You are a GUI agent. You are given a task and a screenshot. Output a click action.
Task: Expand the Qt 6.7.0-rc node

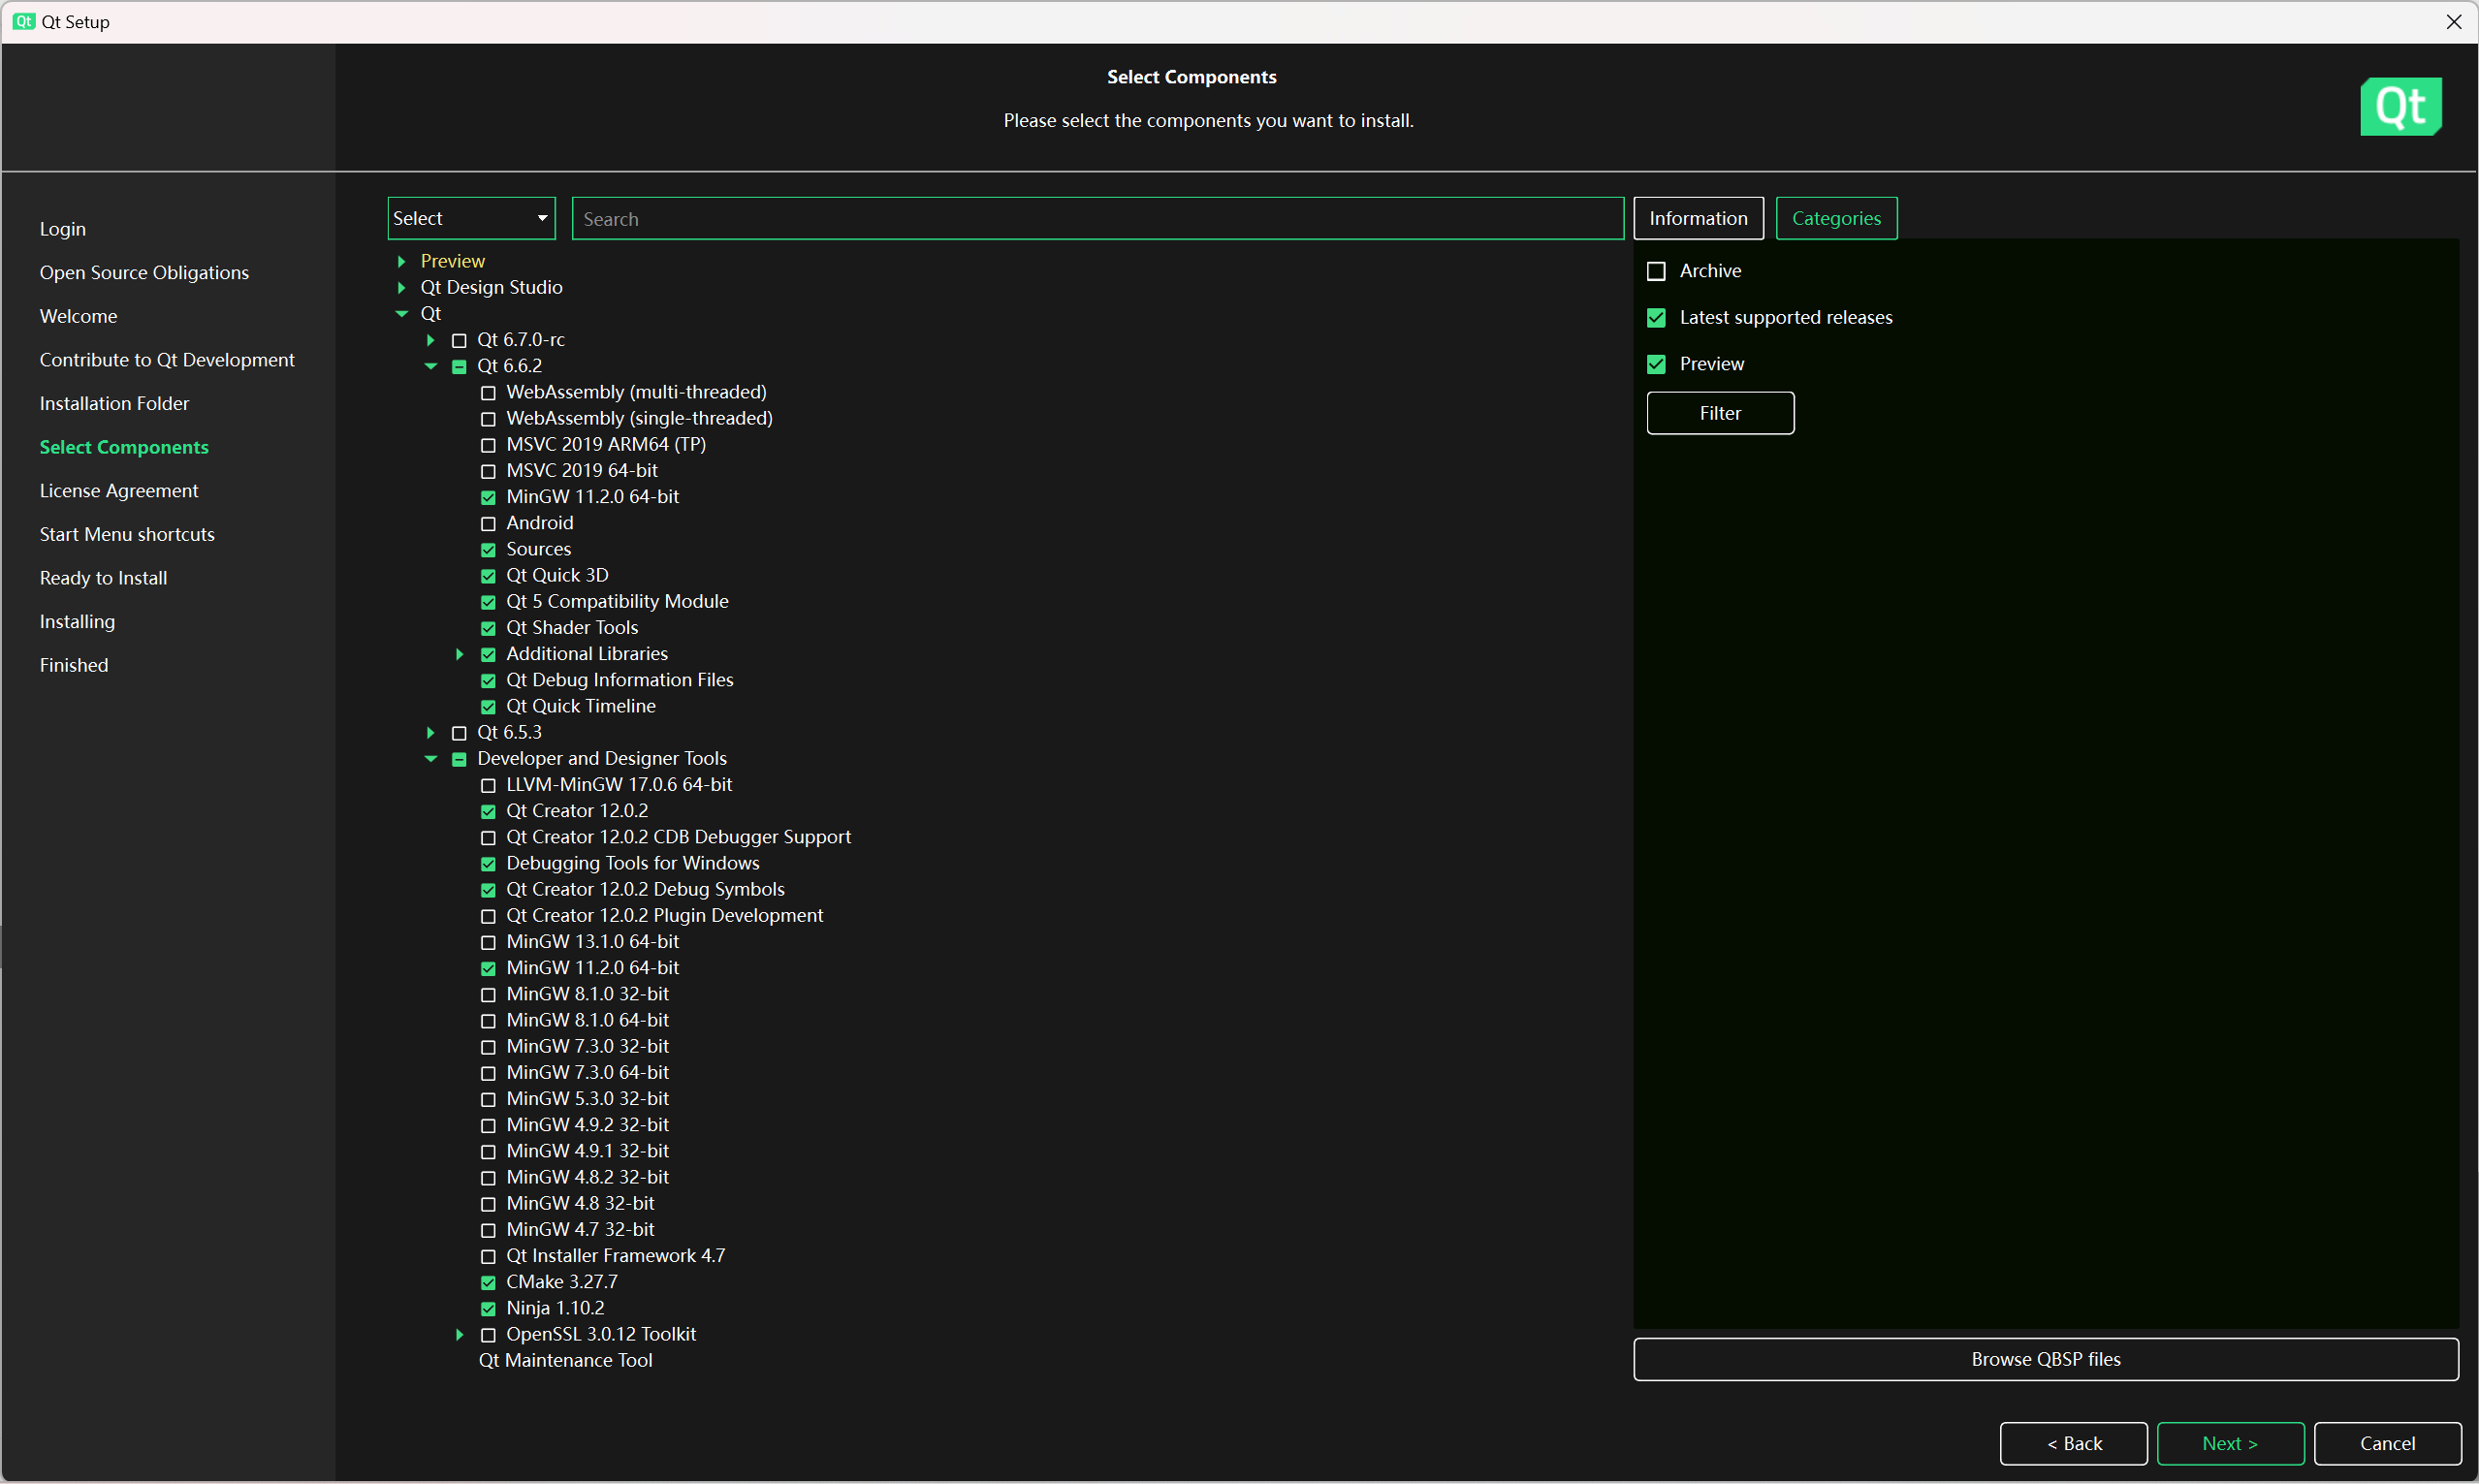click(x=431, y=340)
